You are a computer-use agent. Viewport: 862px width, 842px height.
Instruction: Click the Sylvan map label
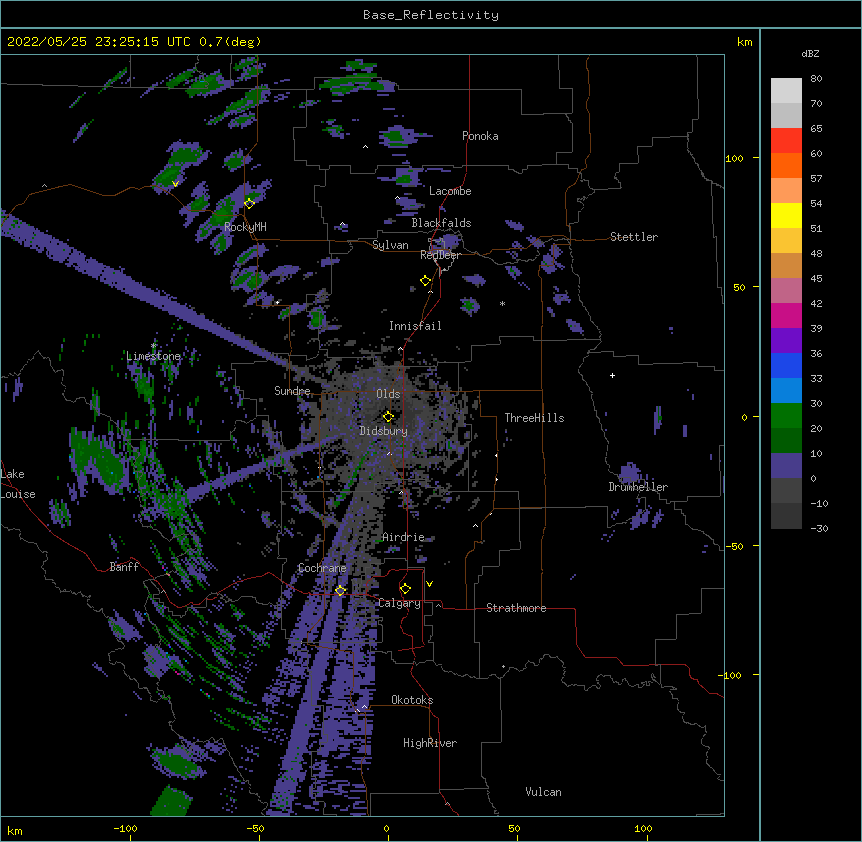pos(390,245)
